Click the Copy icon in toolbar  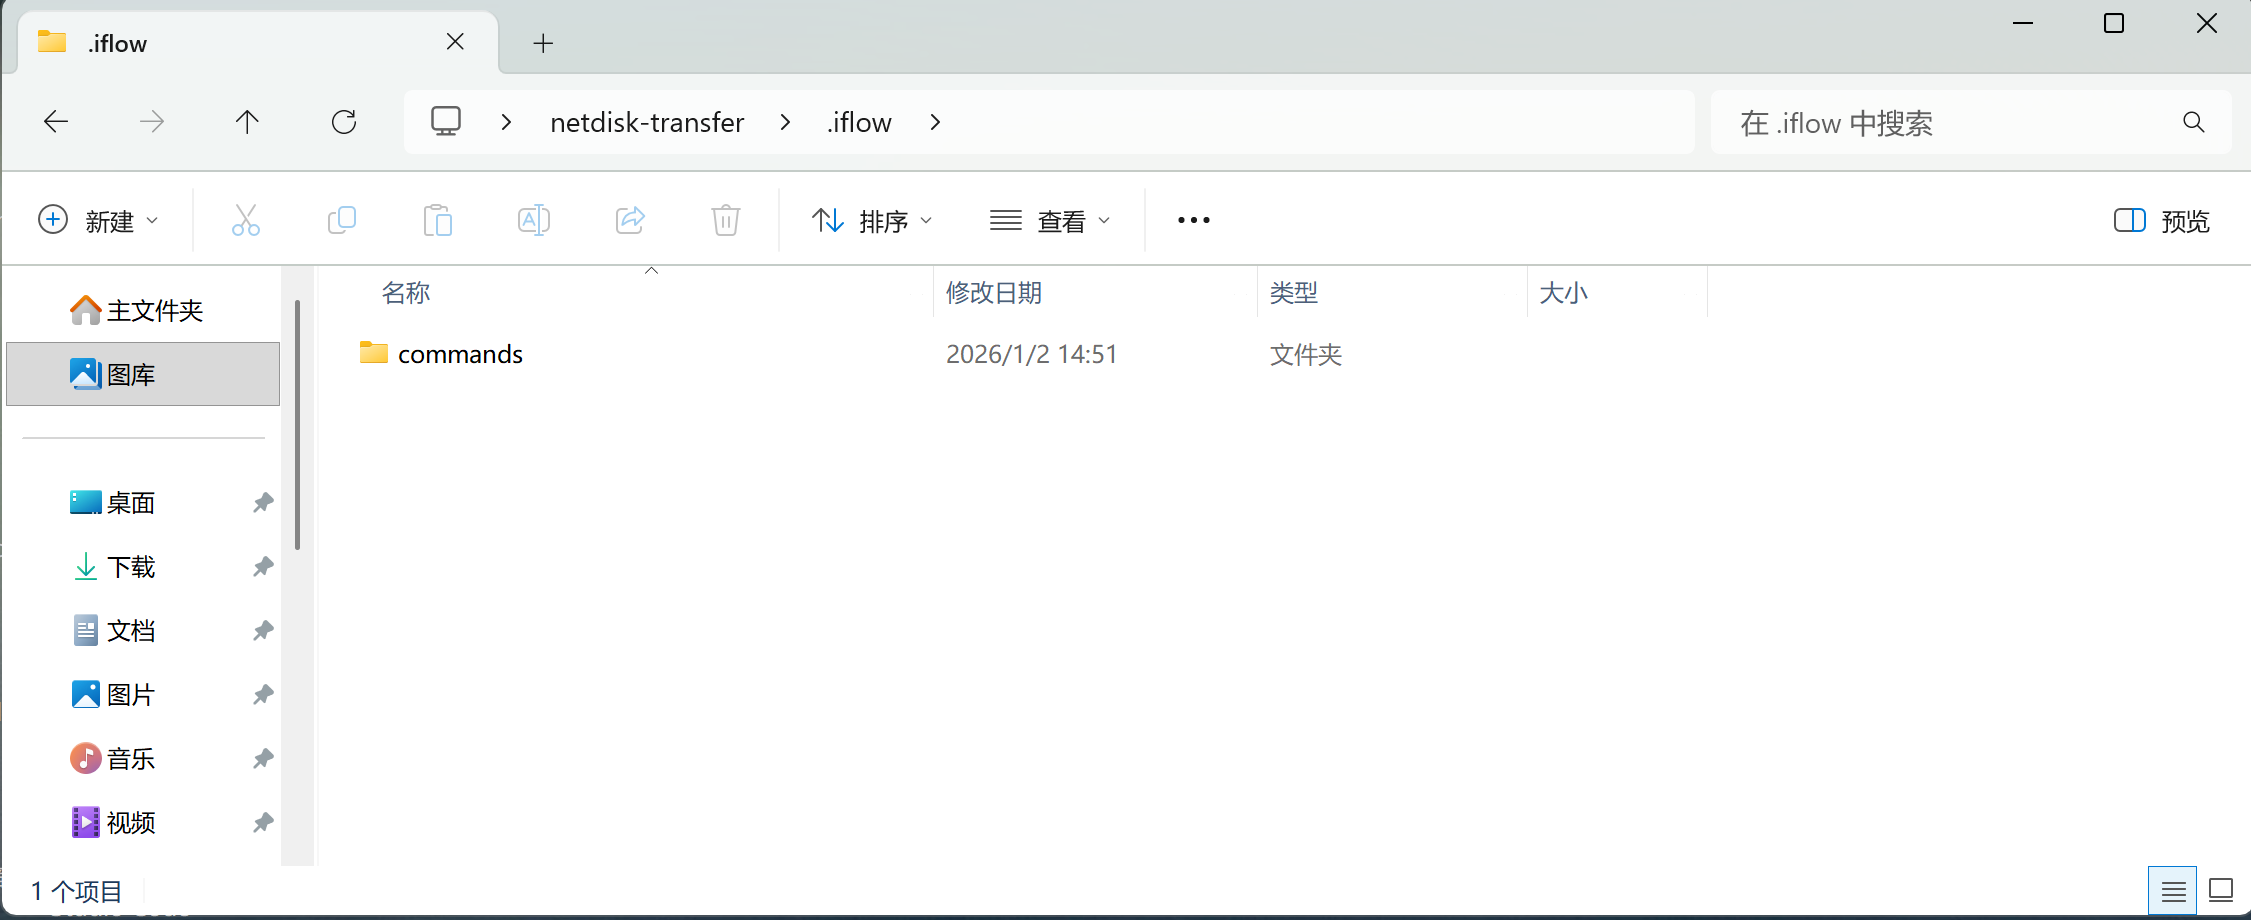coord(342,220)
